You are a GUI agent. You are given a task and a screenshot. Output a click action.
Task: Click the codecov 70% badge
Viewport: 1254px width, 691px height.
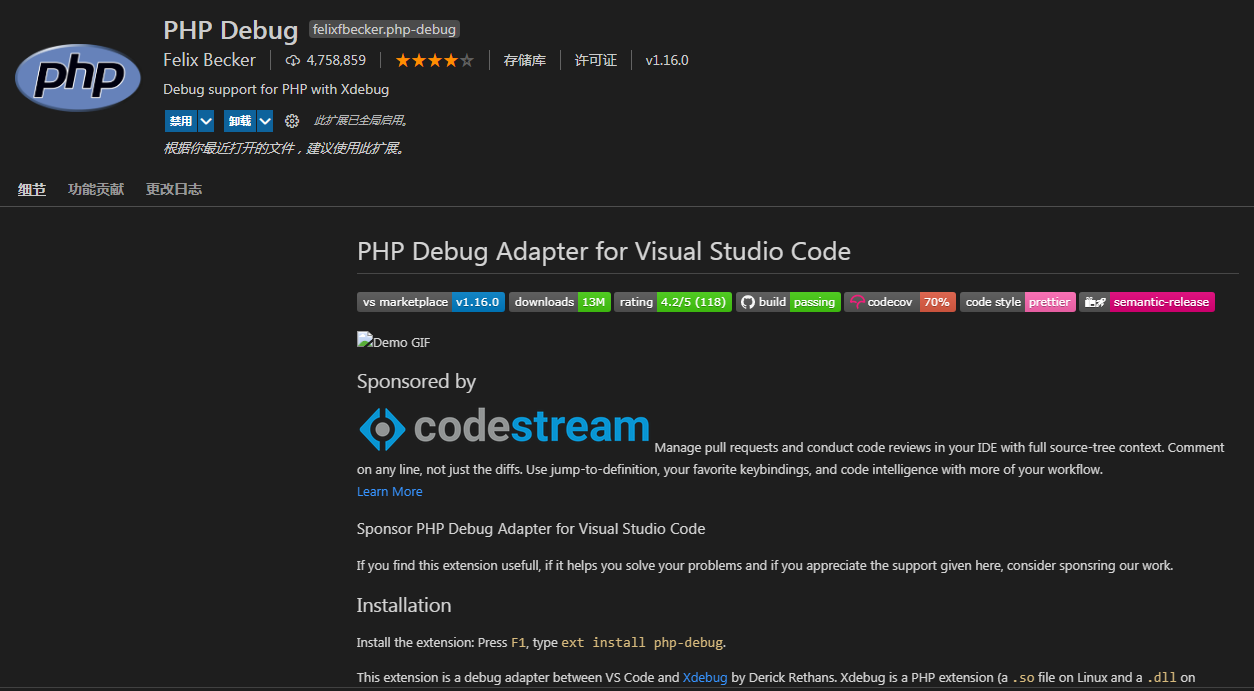point(900,302)
